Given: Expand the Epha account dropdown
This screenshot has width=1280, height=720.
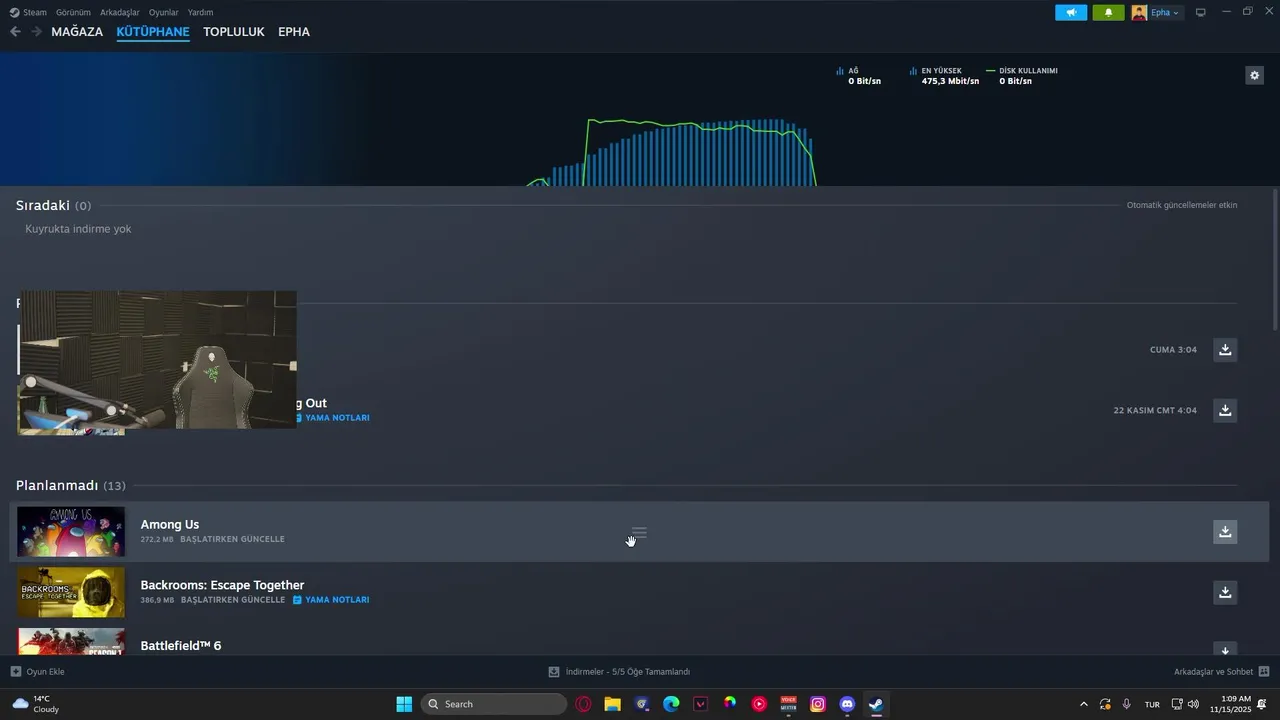Looking at the screenshot, I should click(x=1165, y=13).
